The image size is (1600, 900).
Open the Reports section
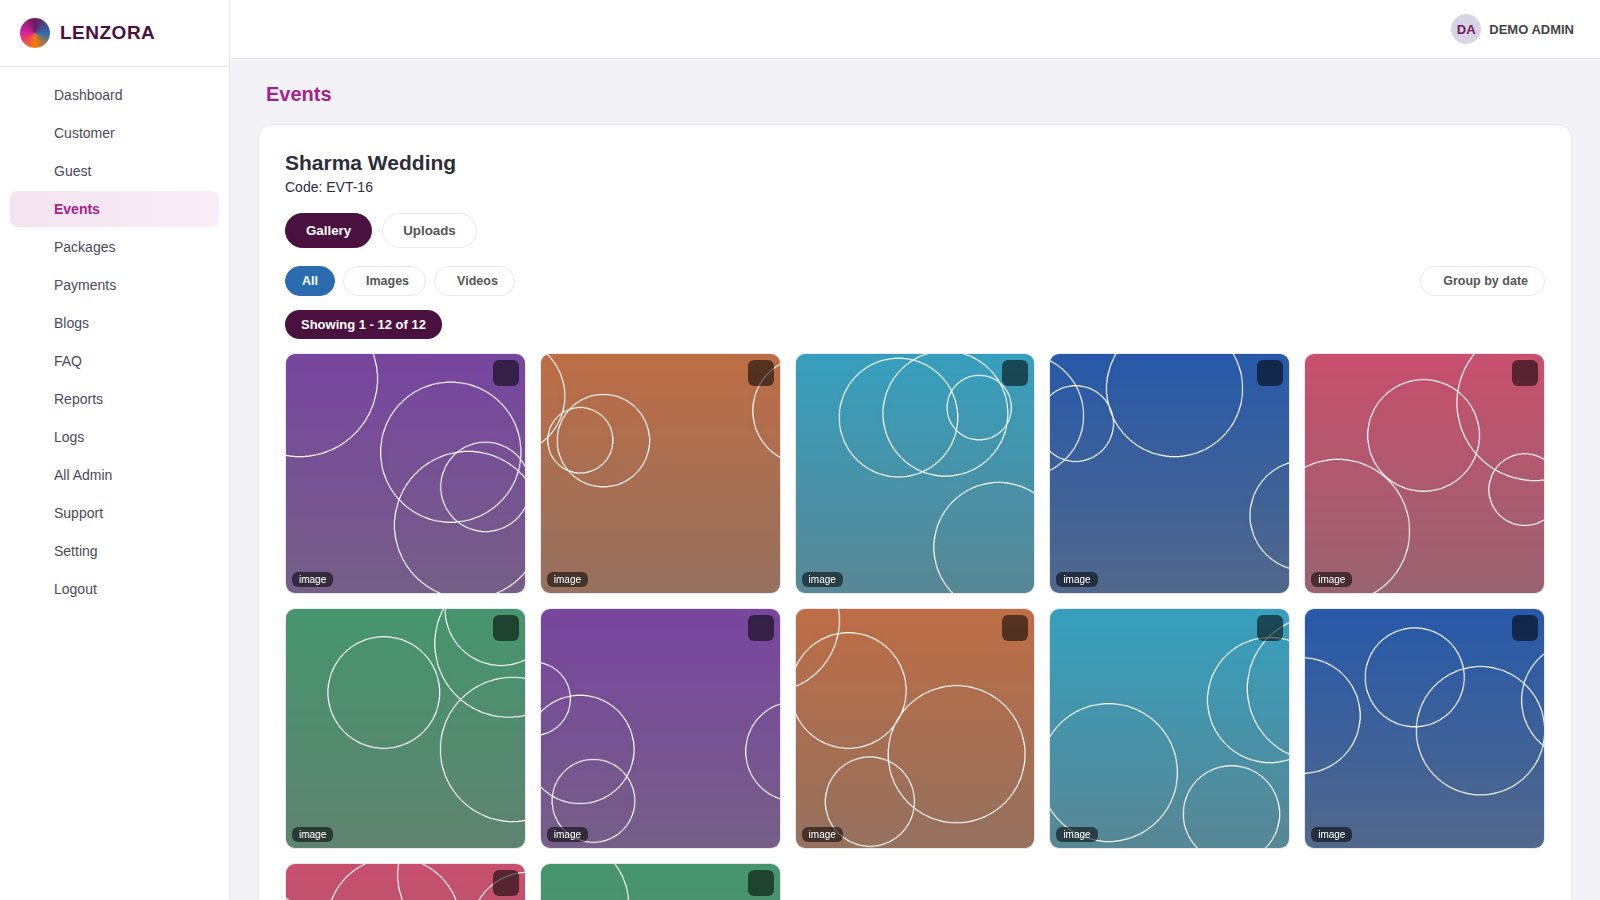pos(114,399)
